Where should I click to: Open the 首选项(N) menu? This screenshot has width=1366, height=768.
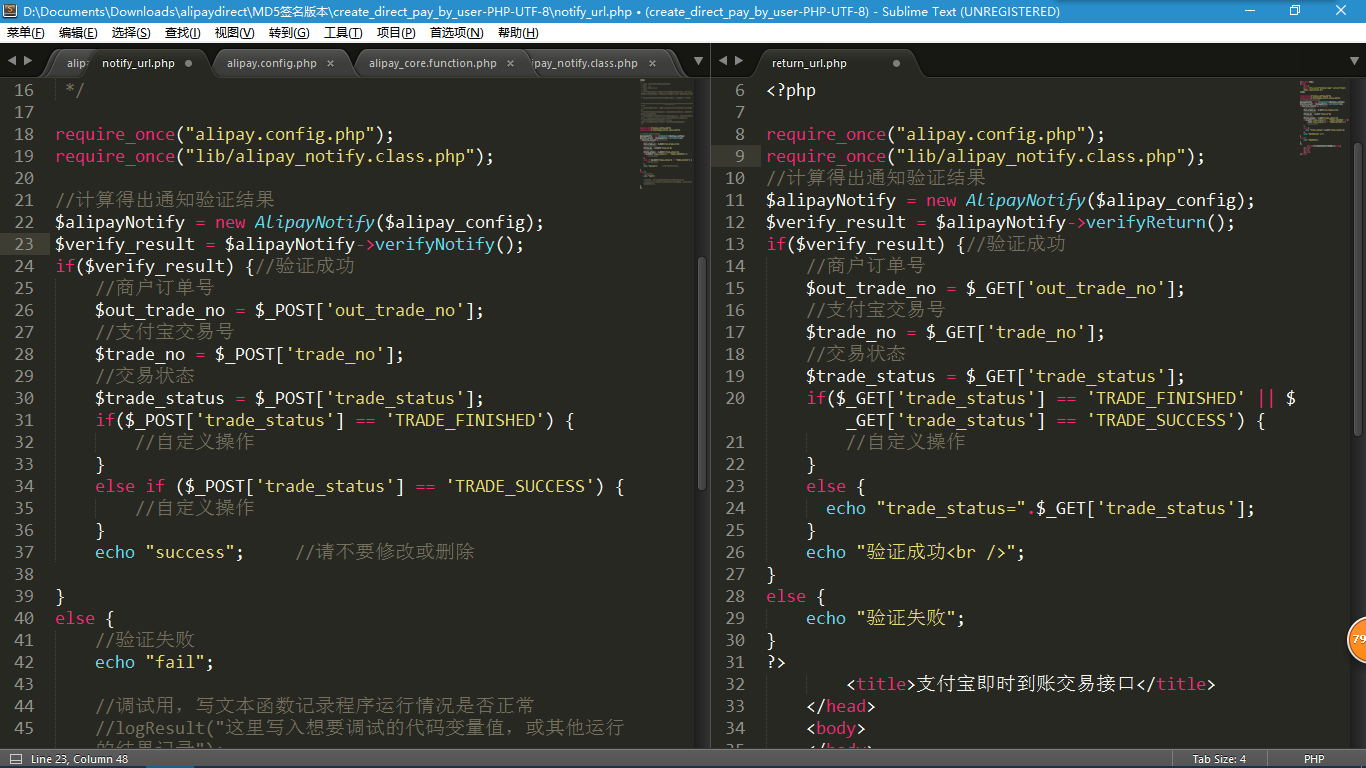click(x=456, y=33)
